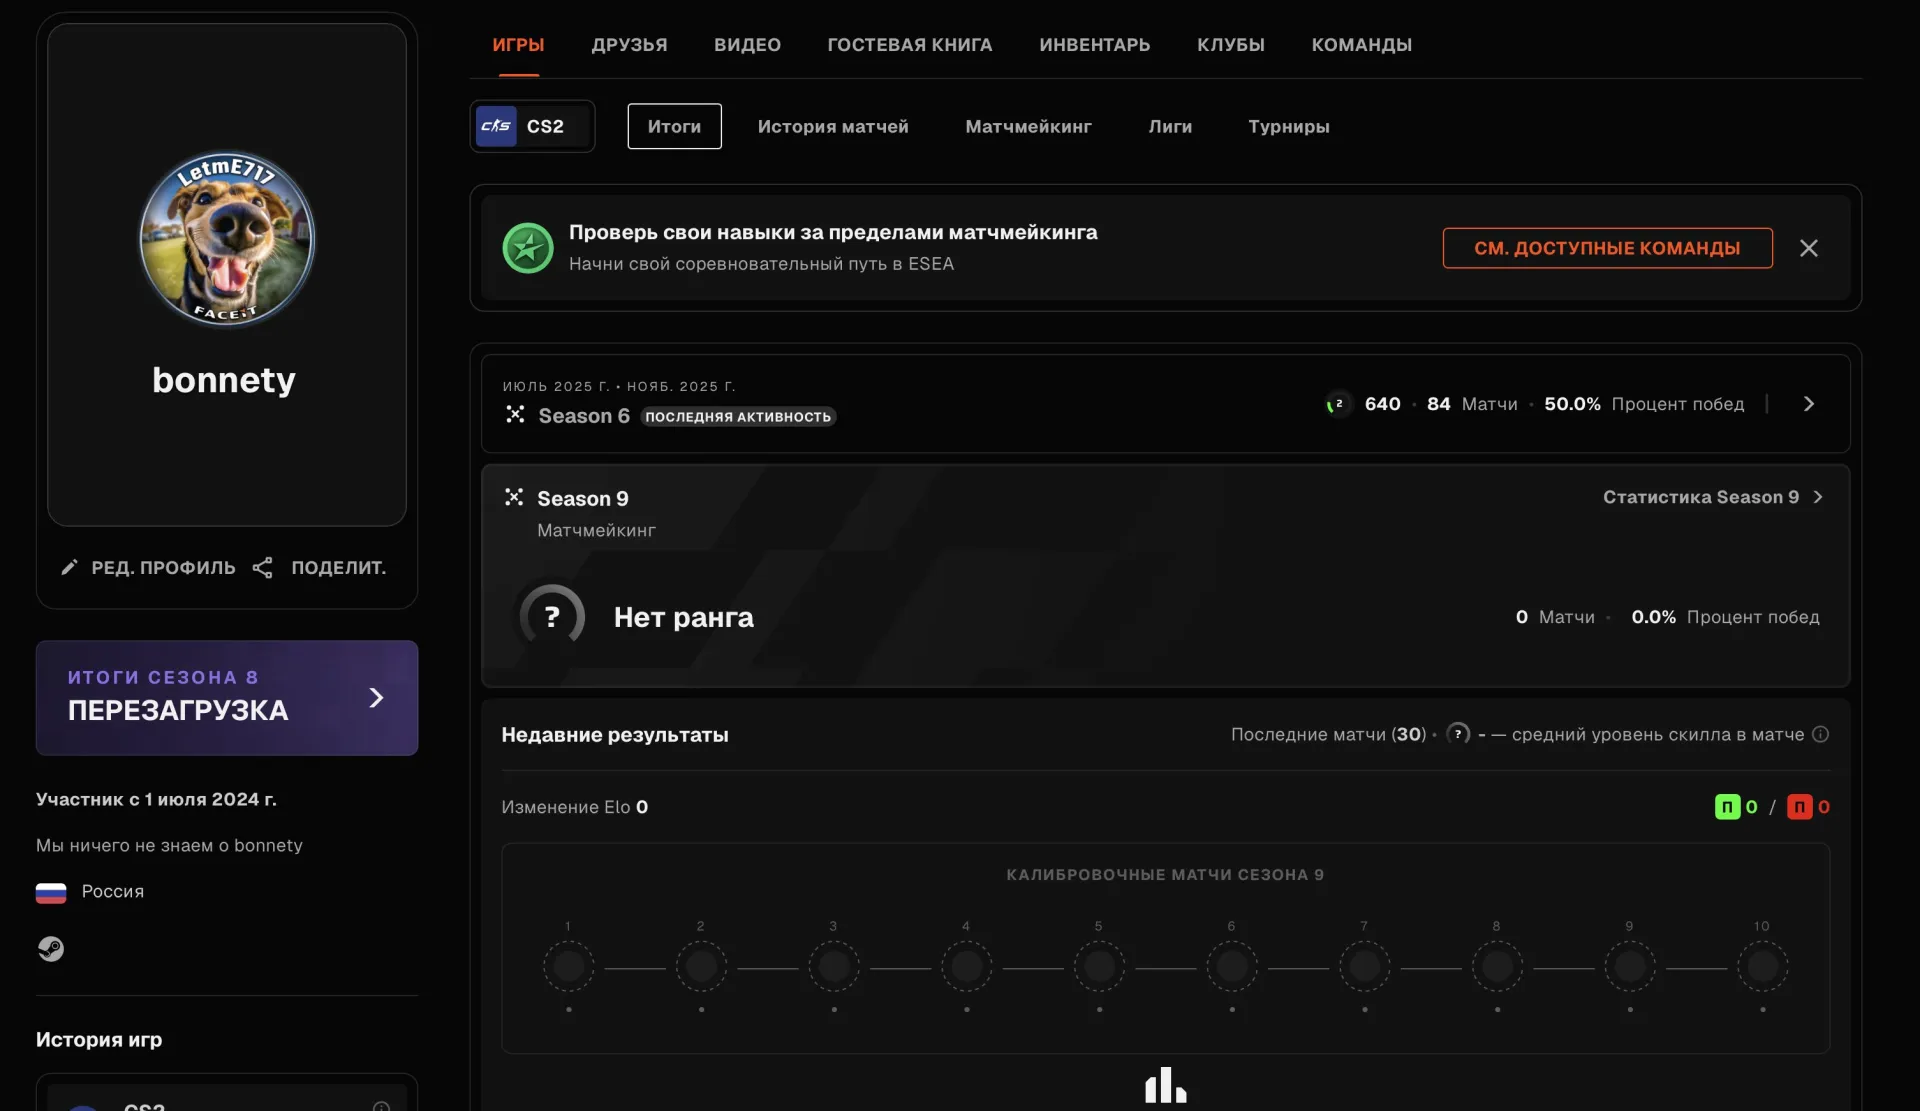Dismiss the ESEA promo banner
The height and width of the screenshot is (1111, 1920).
(x=1809, y=248)
